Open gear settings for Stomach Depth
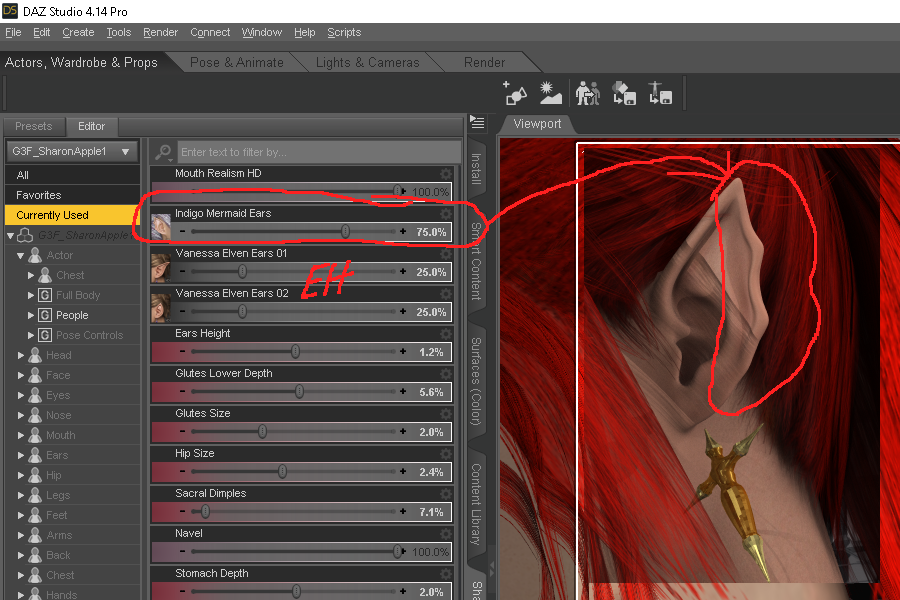The width and height of the screenshot is (900, 600). [445, 574]
